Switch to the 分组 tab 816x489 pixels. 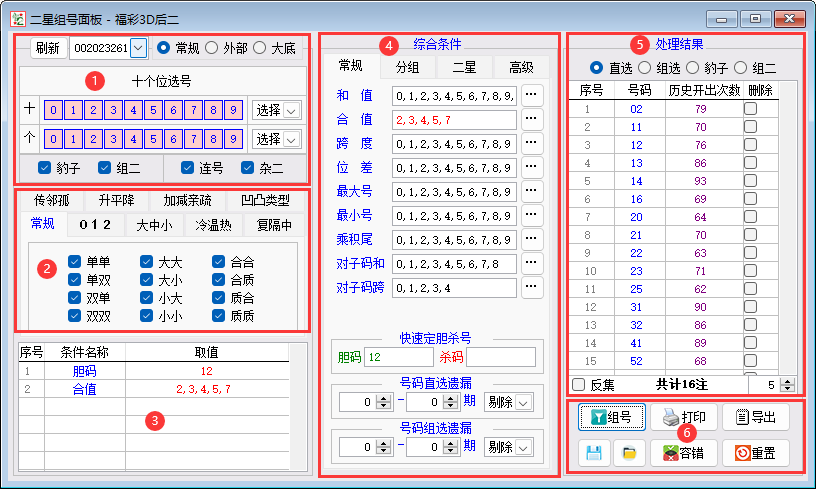click(407, 67)
